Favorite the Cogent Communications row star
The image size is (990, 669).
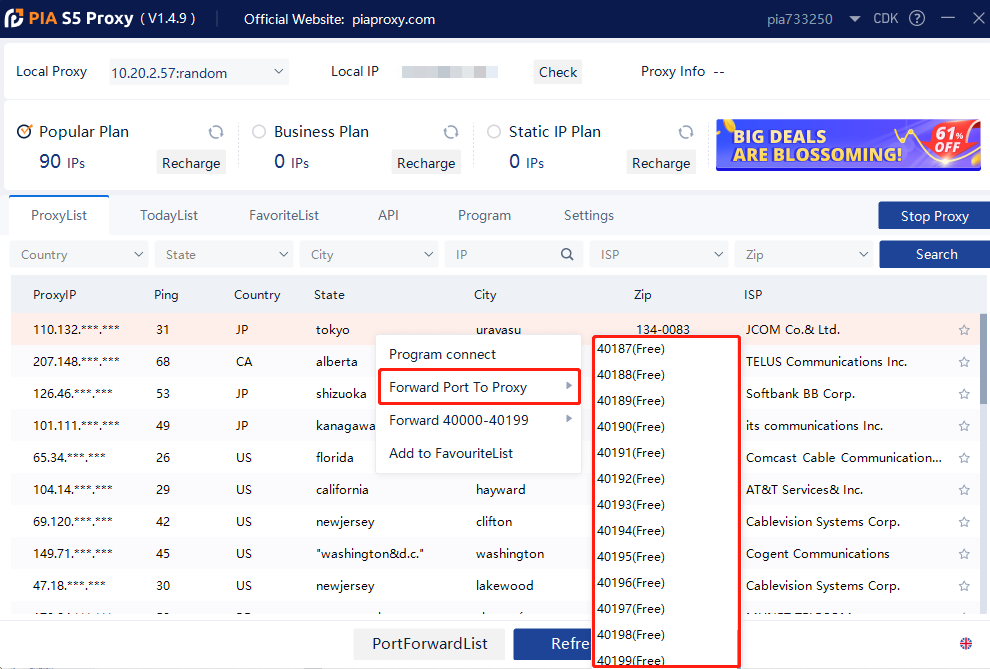pos(964,554)
